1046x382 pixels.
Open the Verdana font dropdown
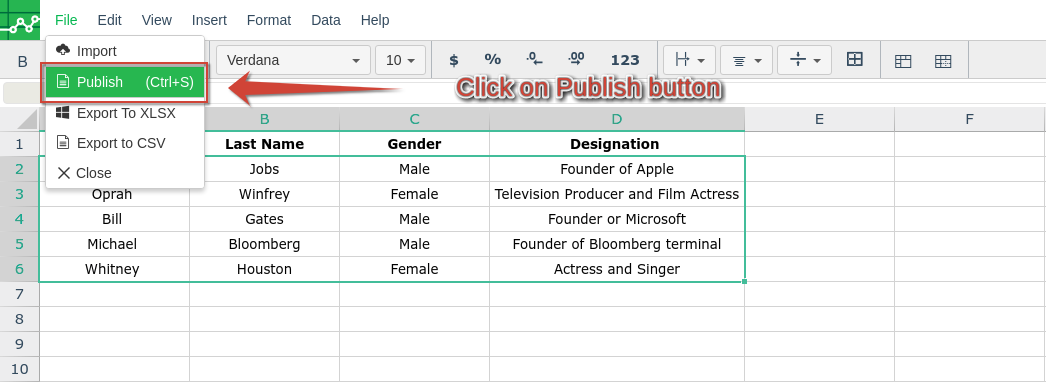tap(293, 60)
